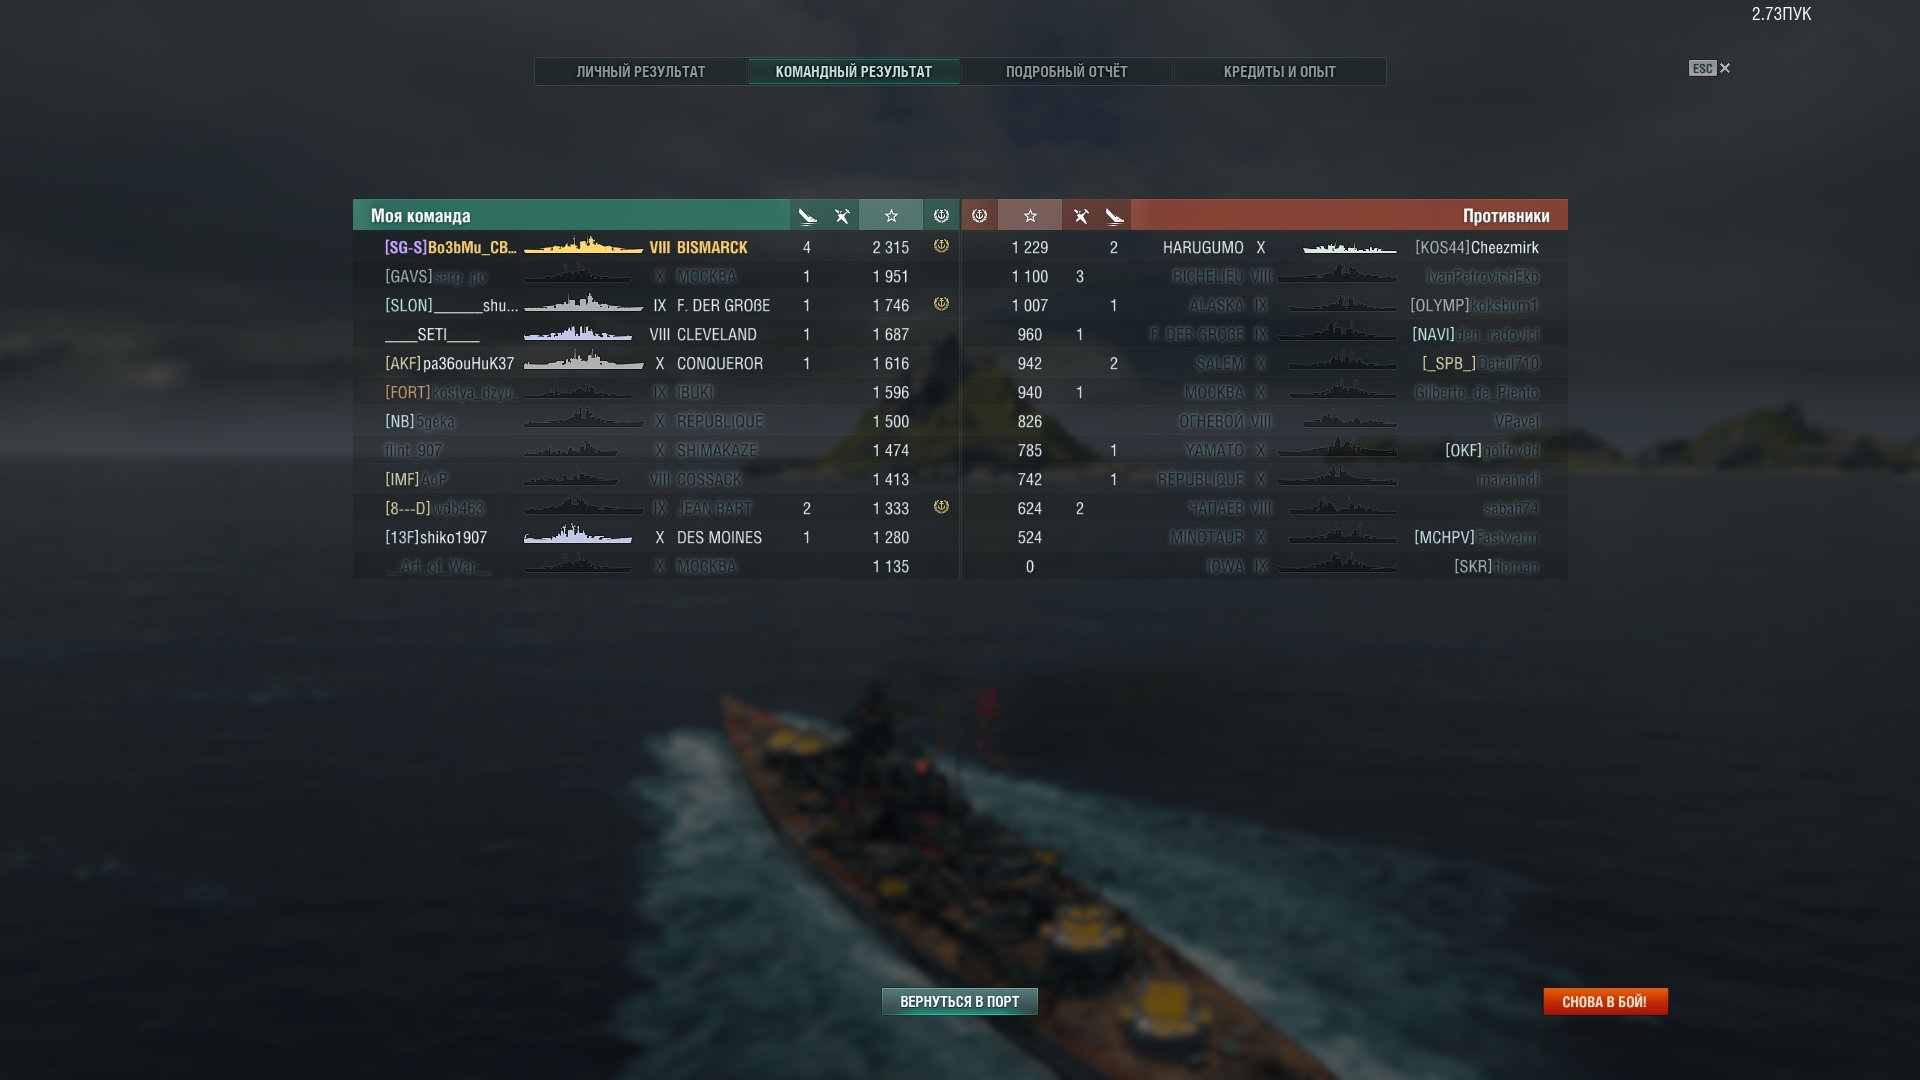Select the Командный результат tab

pos(853,72)
